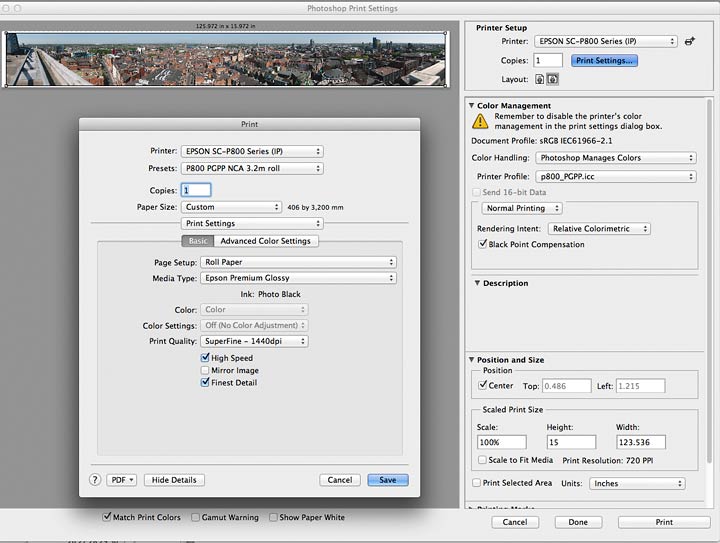Click the Copies field in Print dialog
Image resolution: width=720 pixels, height=543 pixels.
click(196, 190)
